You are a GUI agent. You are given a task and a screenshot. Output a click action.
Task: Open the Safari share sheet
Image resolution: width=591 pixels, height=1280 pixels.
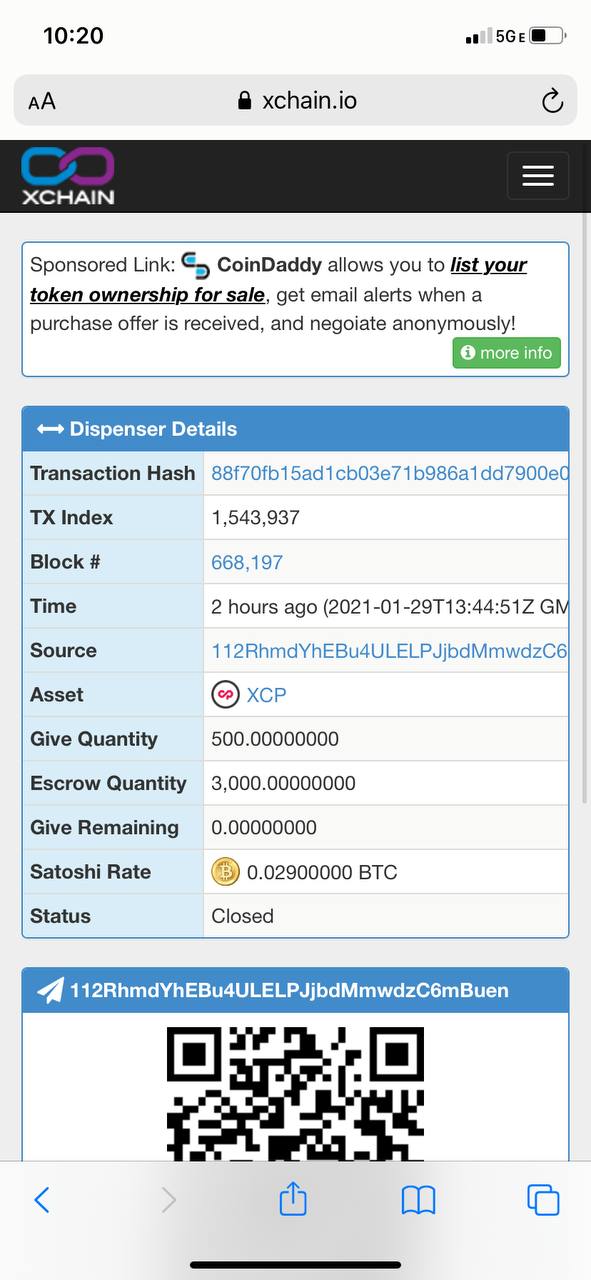(293, 1197)
